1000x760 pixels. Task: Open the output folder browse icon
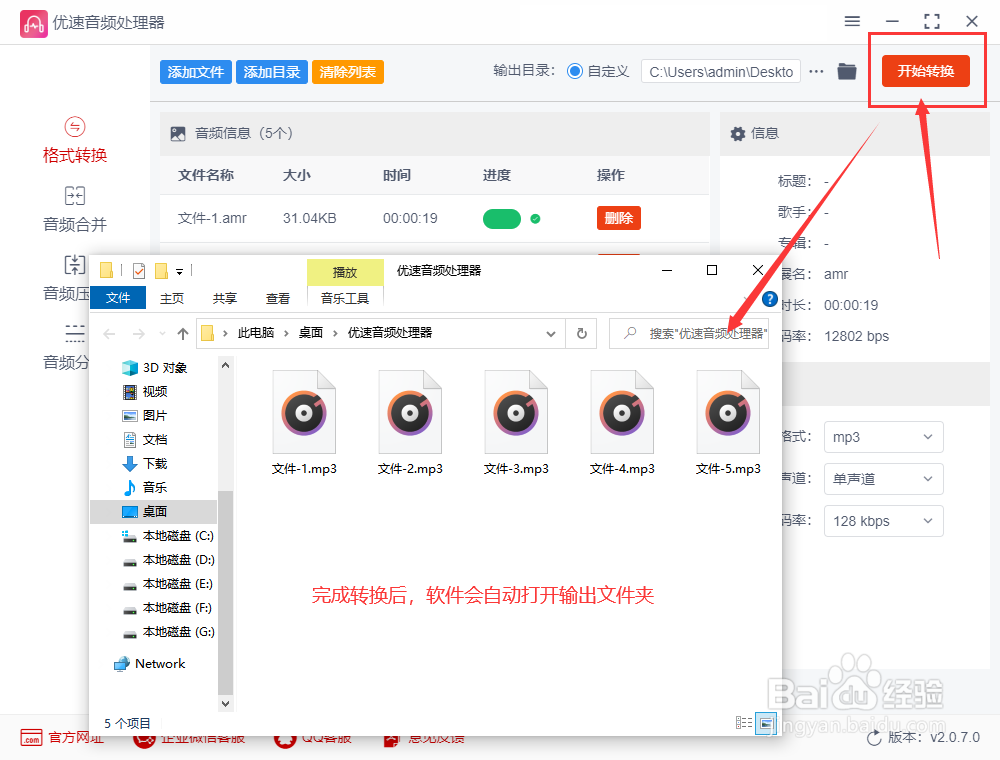[846, 71]
